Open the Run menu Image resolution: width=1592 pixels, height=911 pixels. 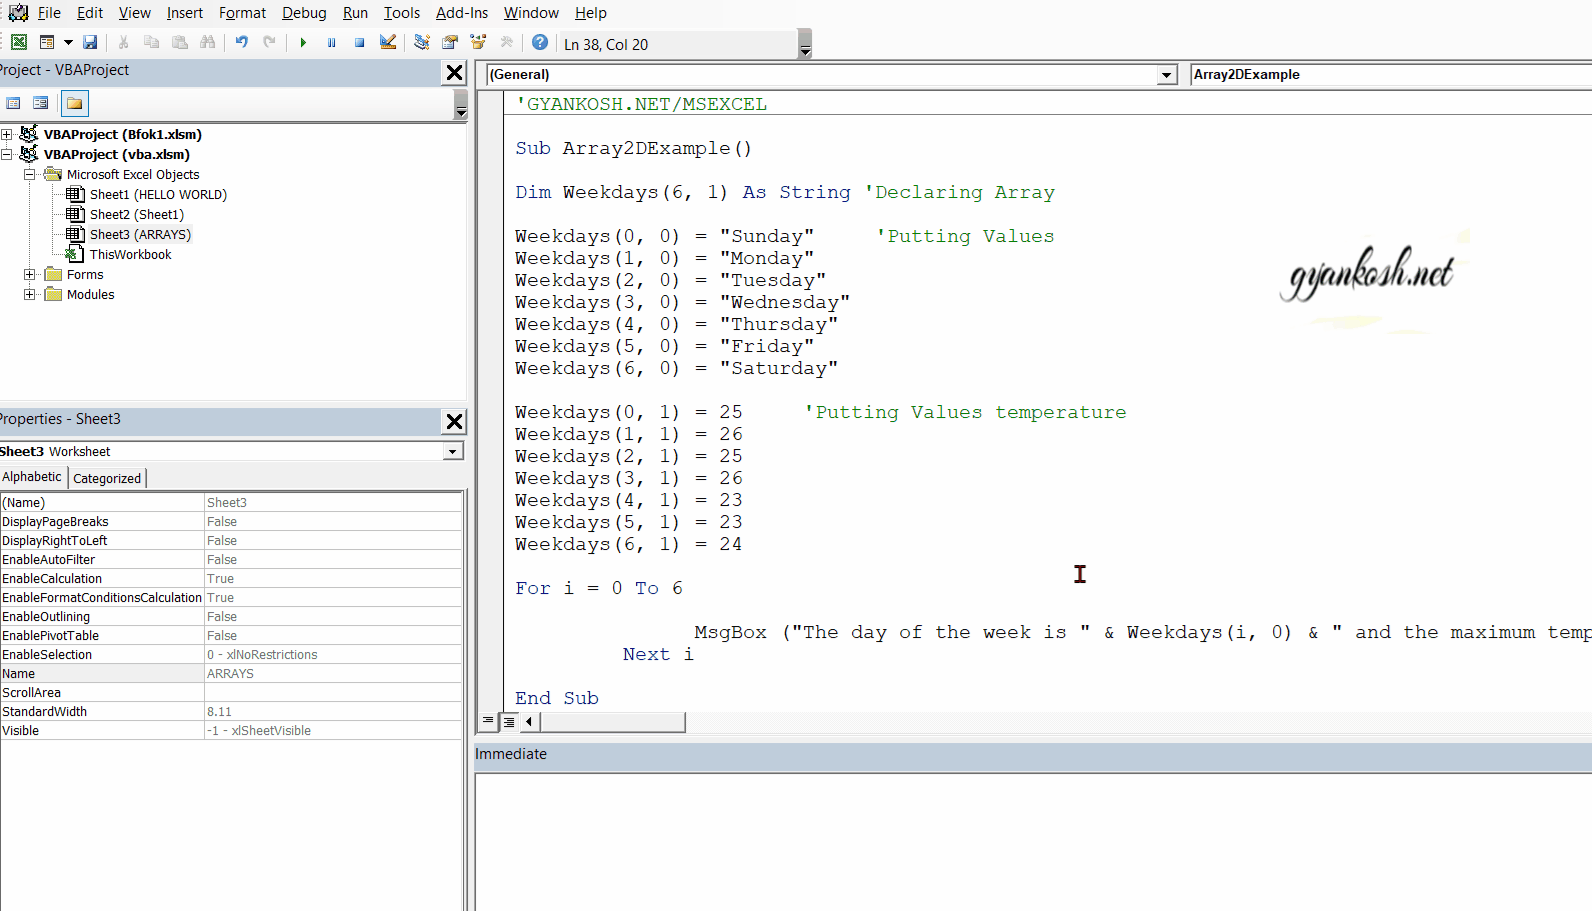click(x=355, y=13)
